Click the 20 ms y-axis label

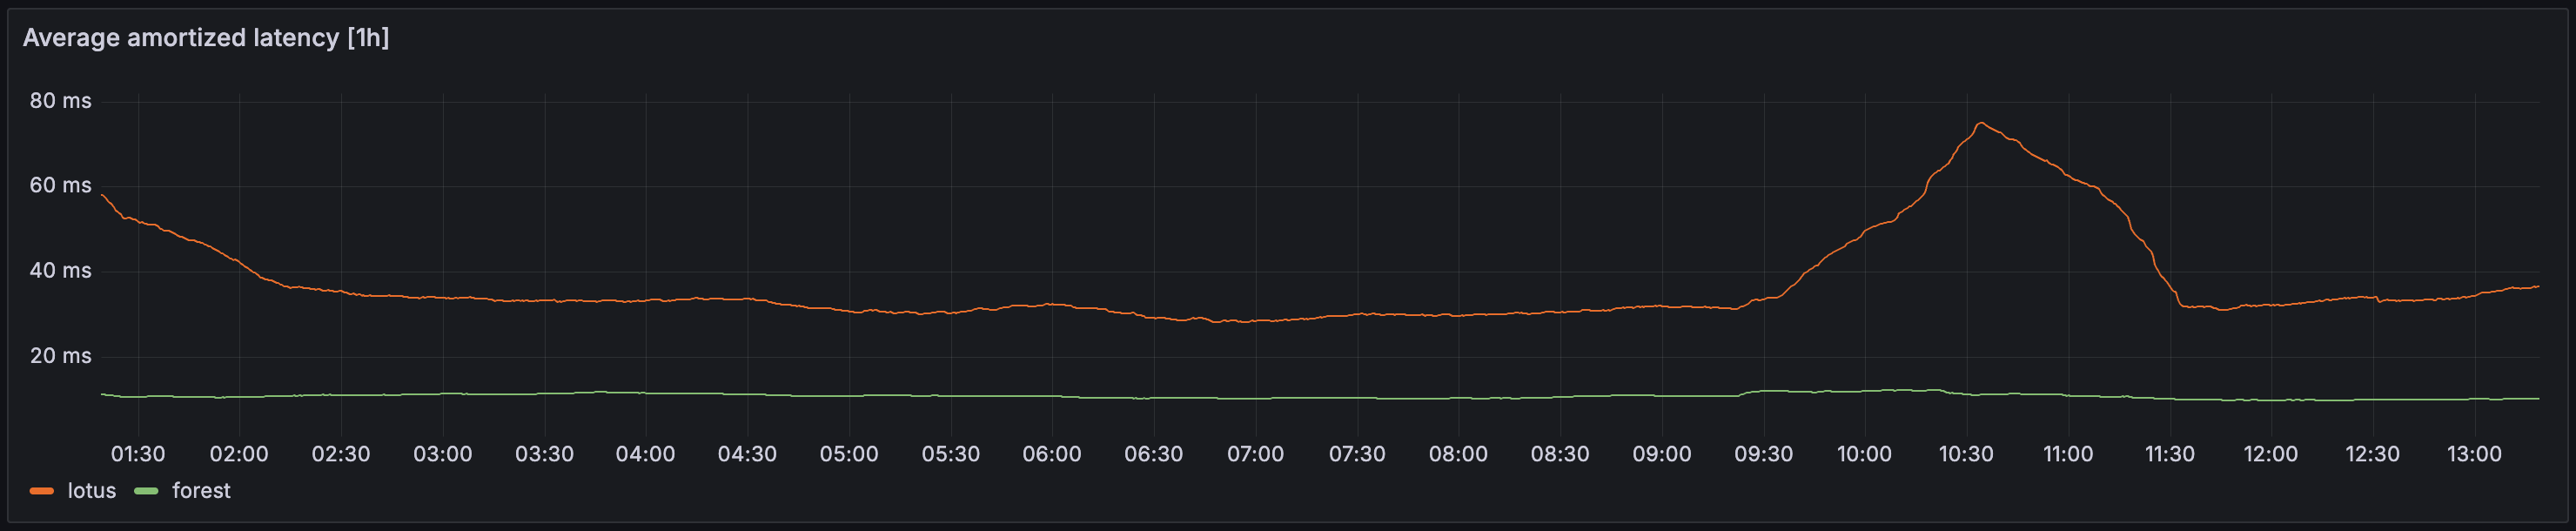click(x=60, y=356)
